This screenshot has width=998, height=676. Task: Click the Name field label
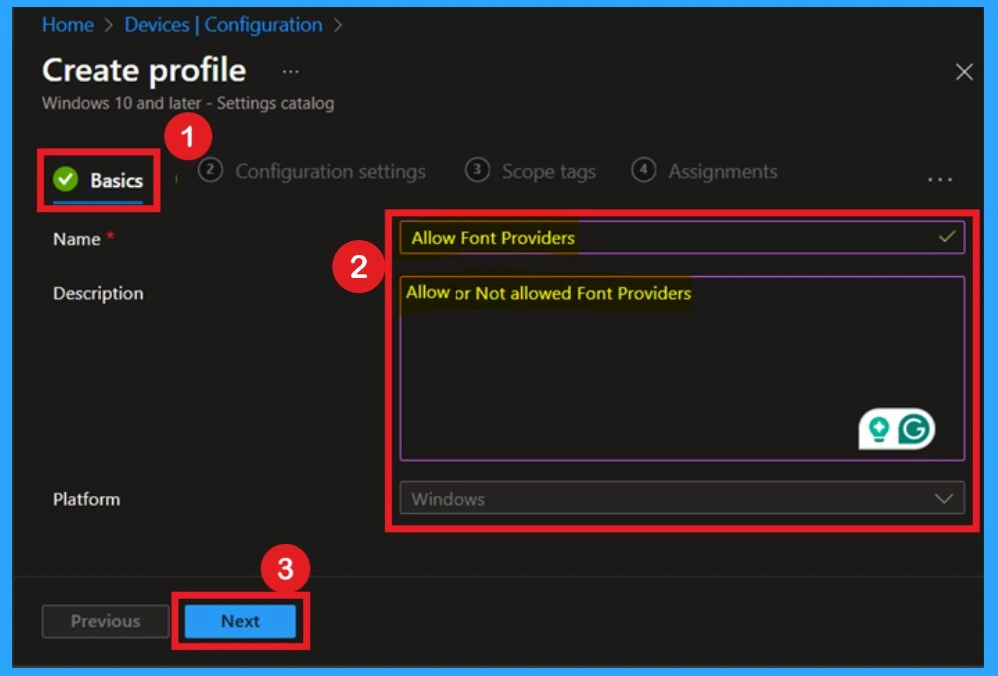pyautogui.click(x=76, y=239)
